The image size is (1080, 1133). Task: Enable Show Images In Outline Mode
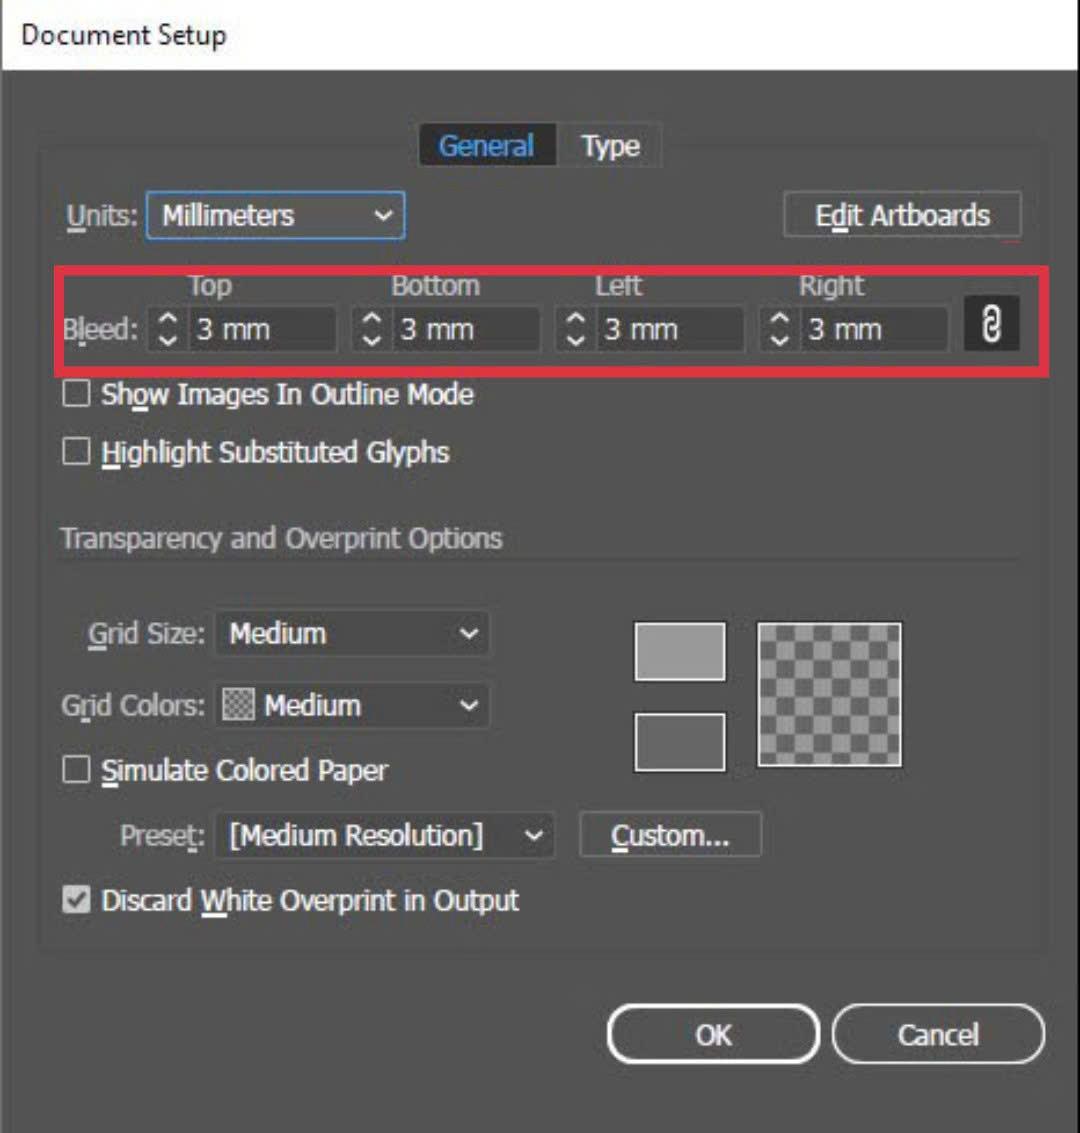[76, 395]
